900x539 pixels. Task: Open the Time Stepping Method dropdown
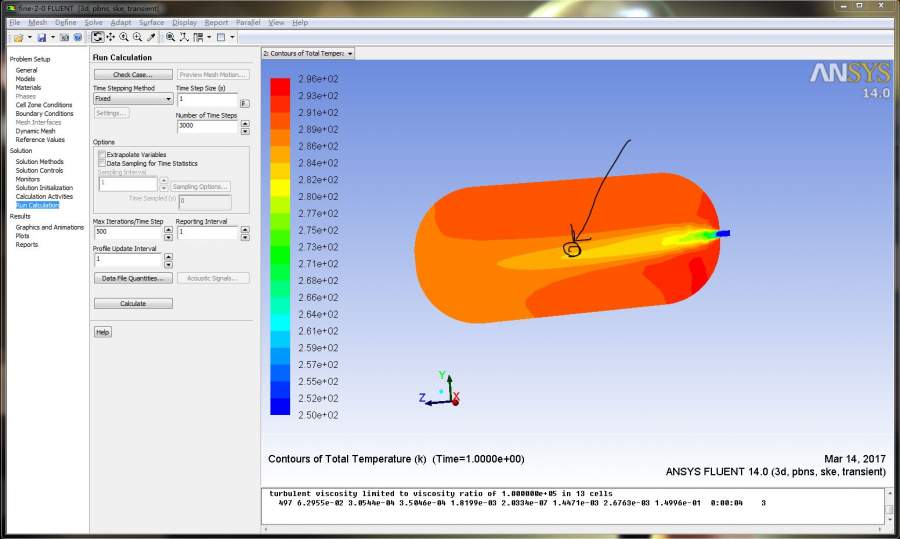(133, 99)
